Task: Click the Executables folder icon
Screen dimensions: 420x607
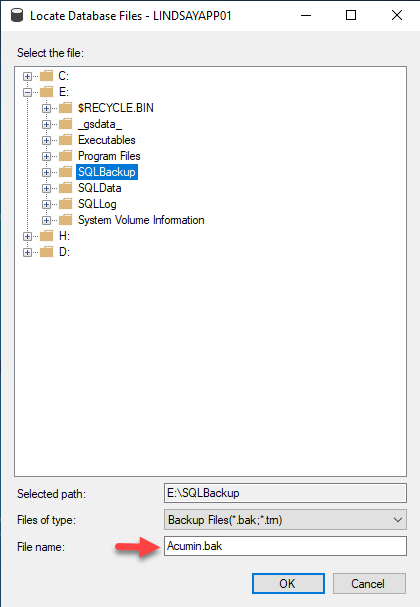Action: 65,140
